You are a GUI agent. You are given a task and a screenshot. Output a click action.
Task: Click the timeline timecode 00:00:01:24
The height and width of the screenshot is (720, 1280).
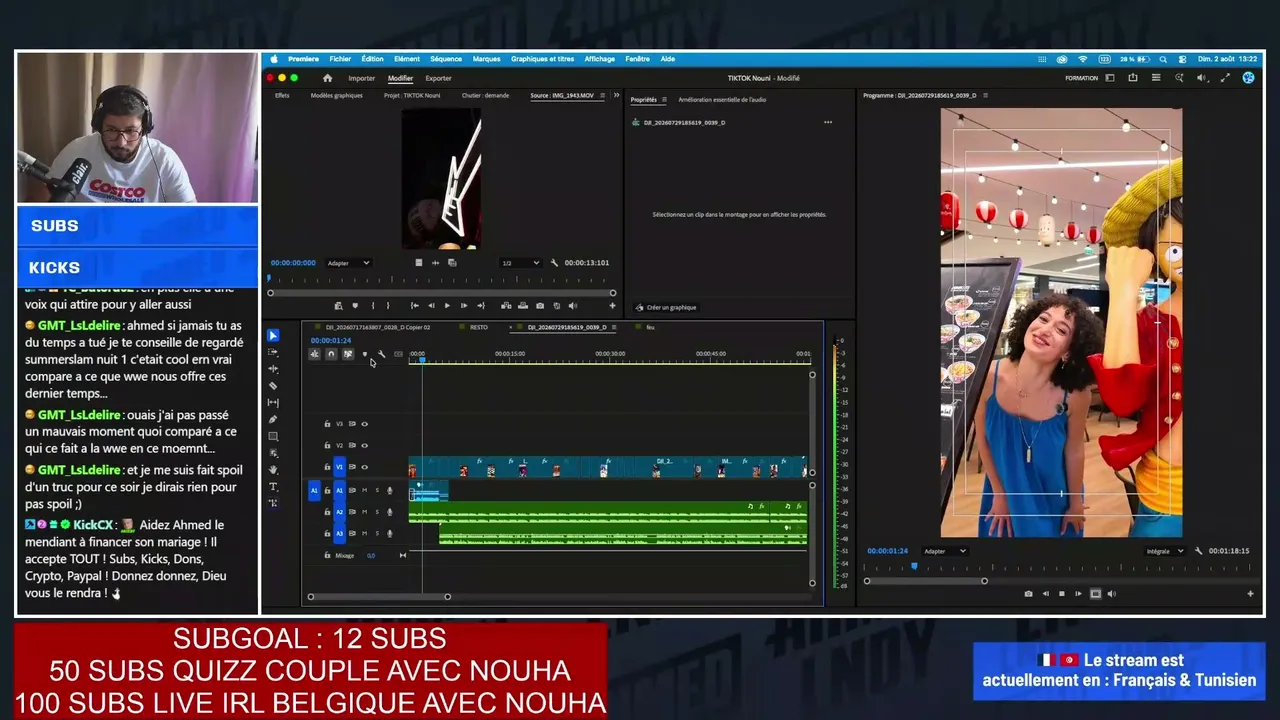click(x=331, y=341)
